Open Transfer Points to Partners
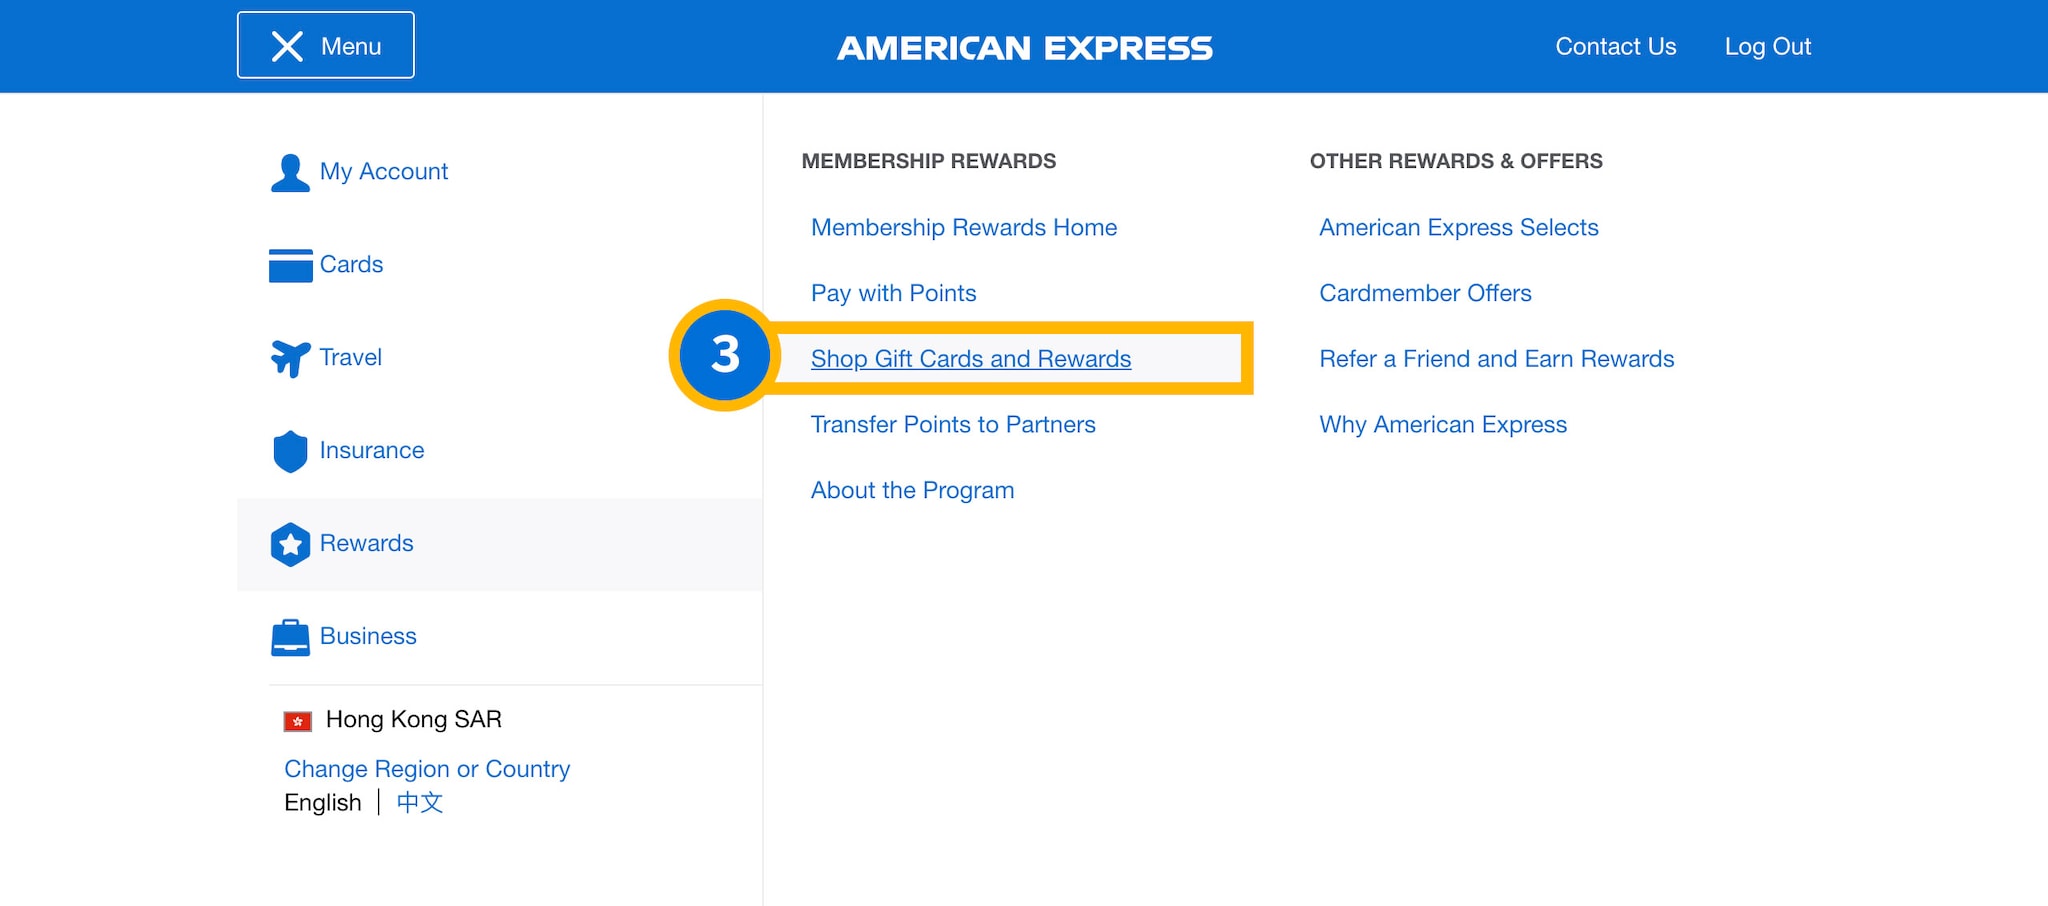The height and width of the screenshot is (906, 2048). coord(952,425)
